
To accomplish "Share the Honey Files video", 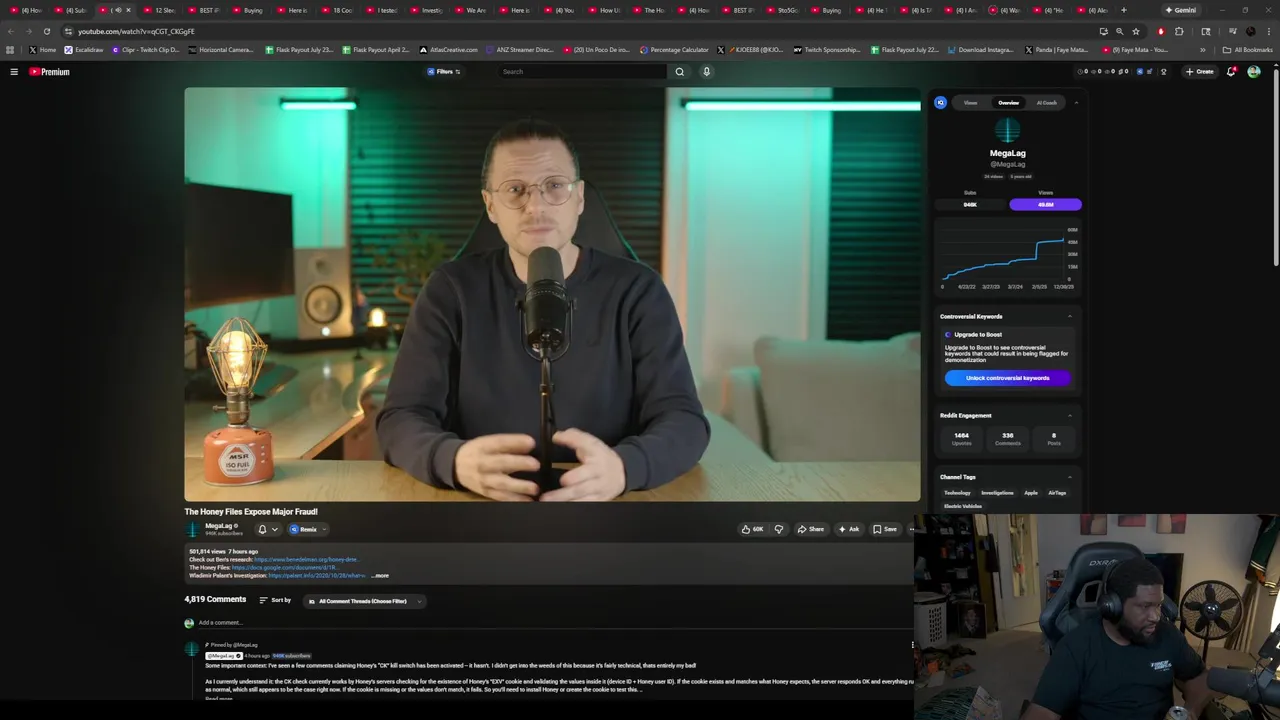I will coord(811,529).
